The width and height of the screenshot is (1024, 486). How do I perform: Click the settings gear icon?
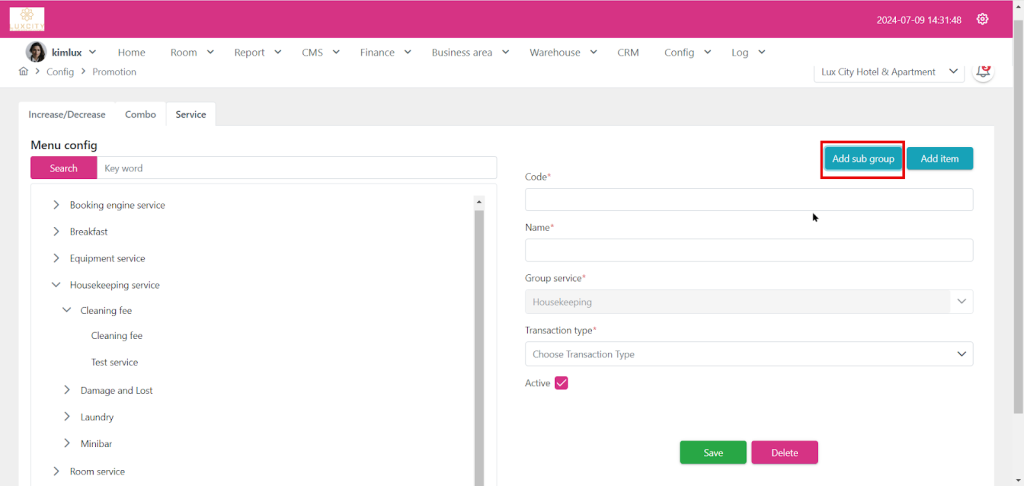coord(982,19)
